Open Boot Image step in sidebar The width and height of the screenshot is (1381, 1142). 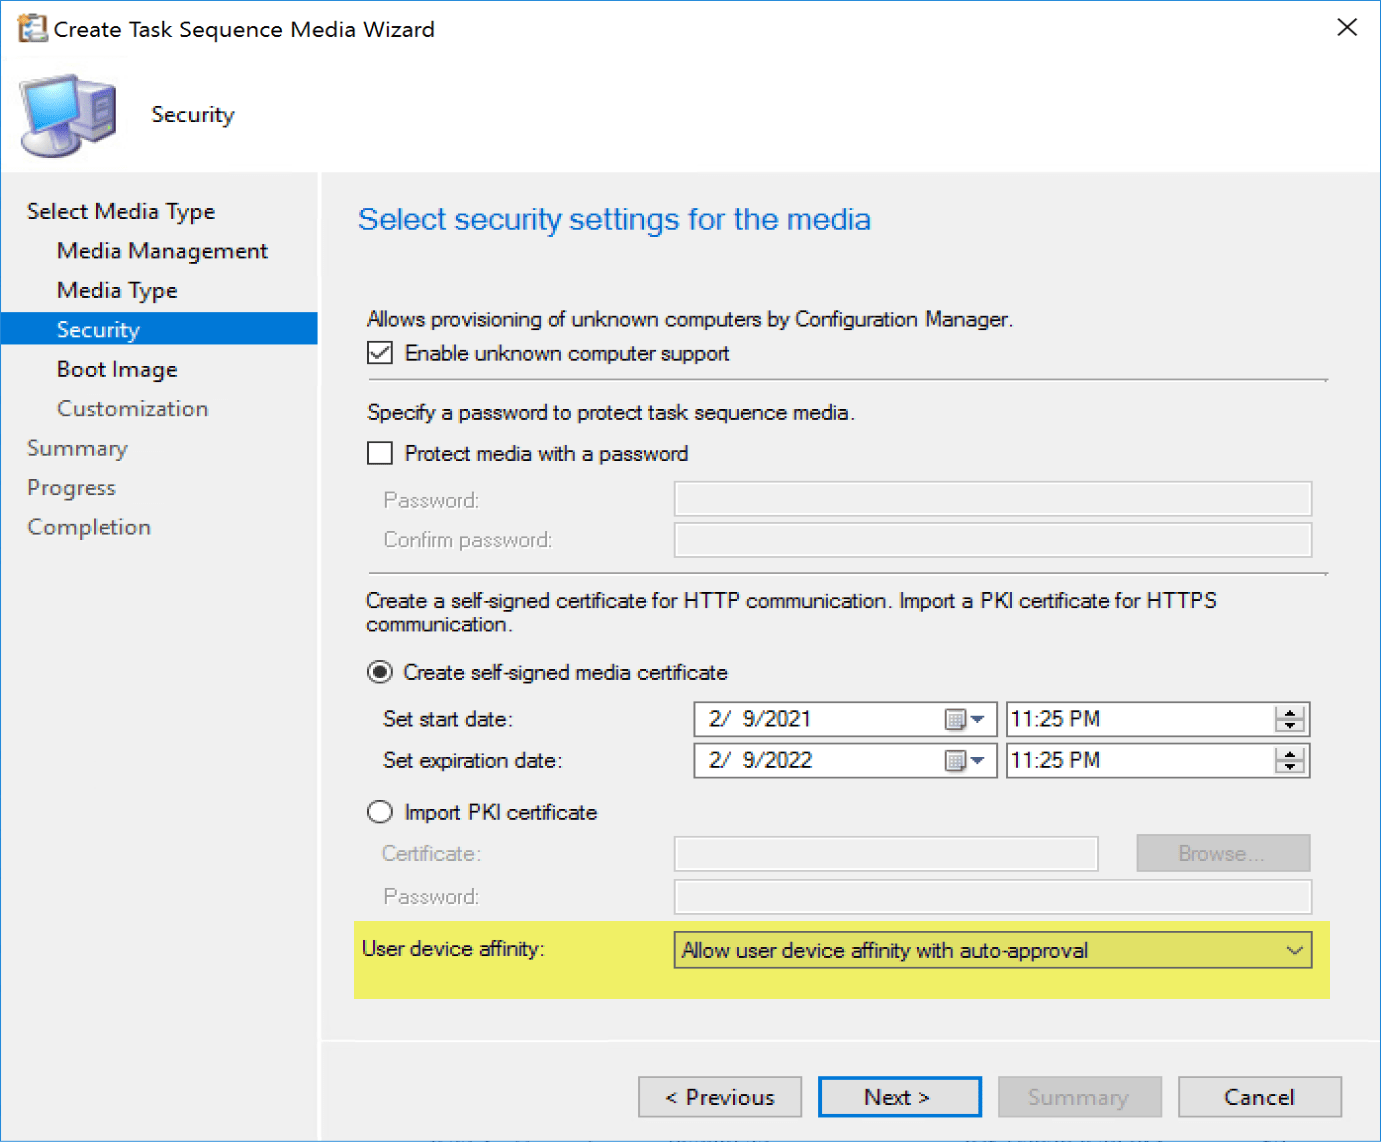[x=117, y=369]
